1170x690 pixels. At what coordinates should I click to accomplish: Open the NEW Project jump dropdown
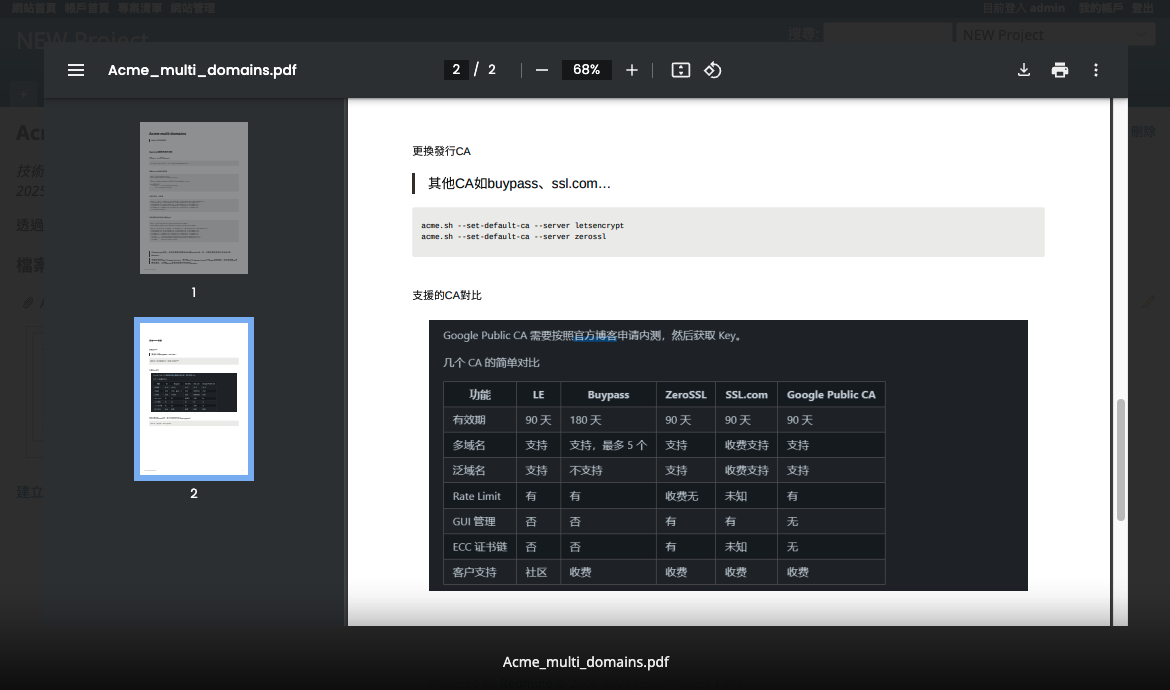[1056, 35]
